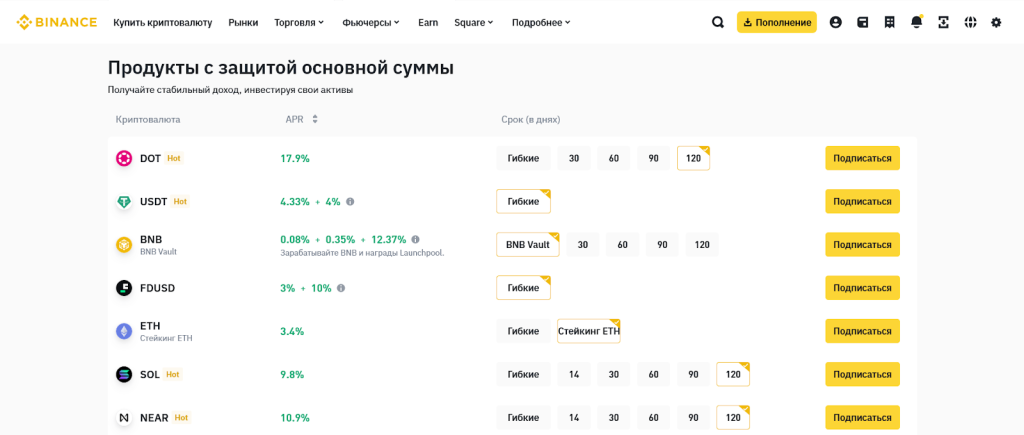Click the info icon beside USDT APR

pyautogui.click(x=350, y=202)
